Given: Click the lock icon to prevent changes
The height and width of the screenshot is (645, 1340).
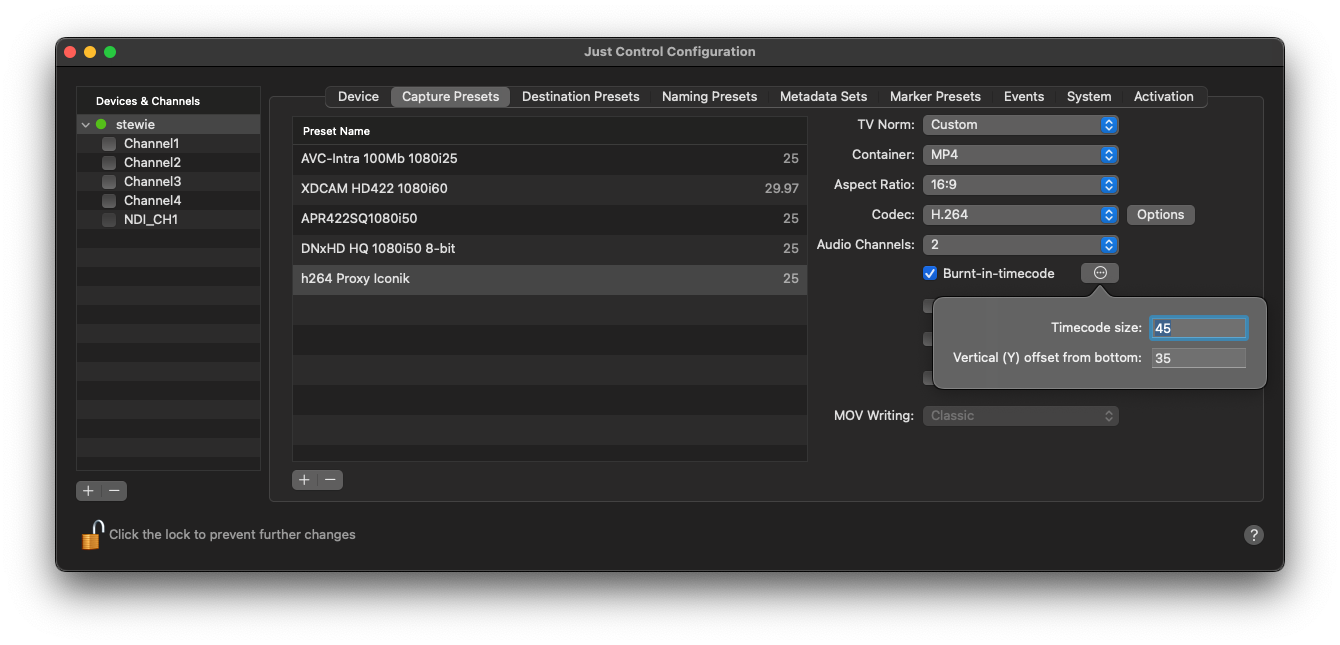Looking at the screenshot, I should 92,535.
